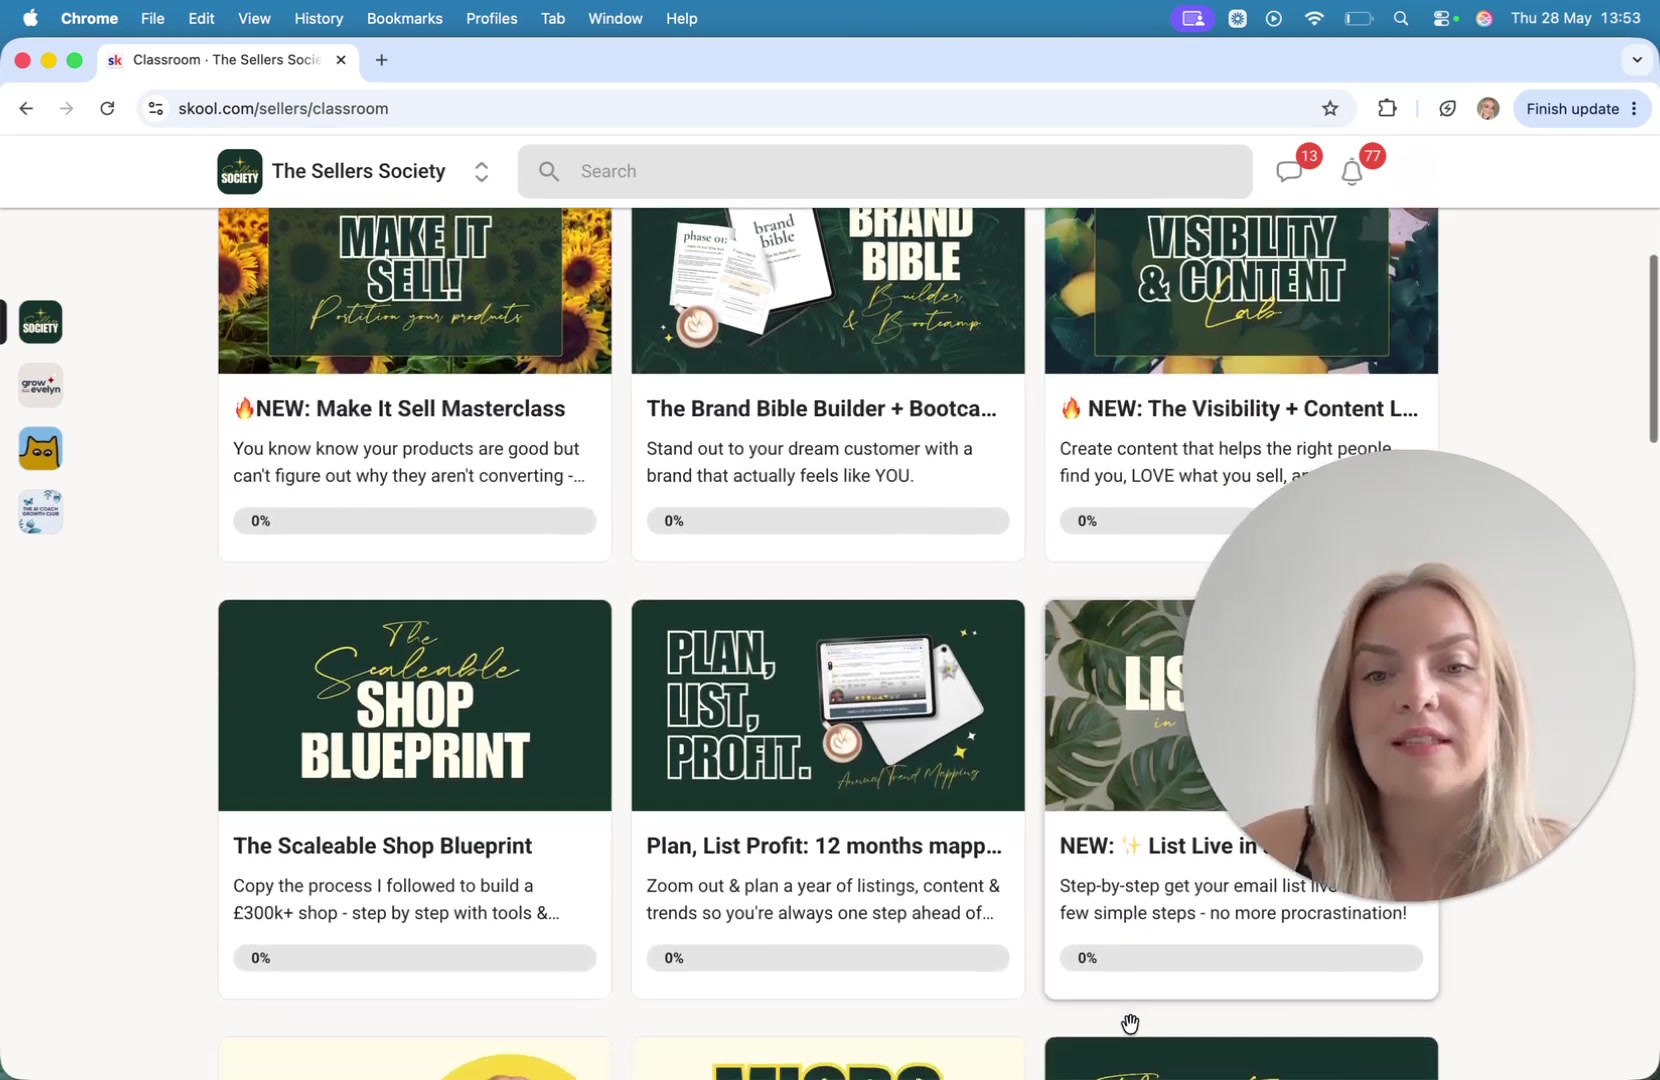Viewport: 1660px width, 1080px height.
Task: Open the Edit menu
Action: [201, 18]
